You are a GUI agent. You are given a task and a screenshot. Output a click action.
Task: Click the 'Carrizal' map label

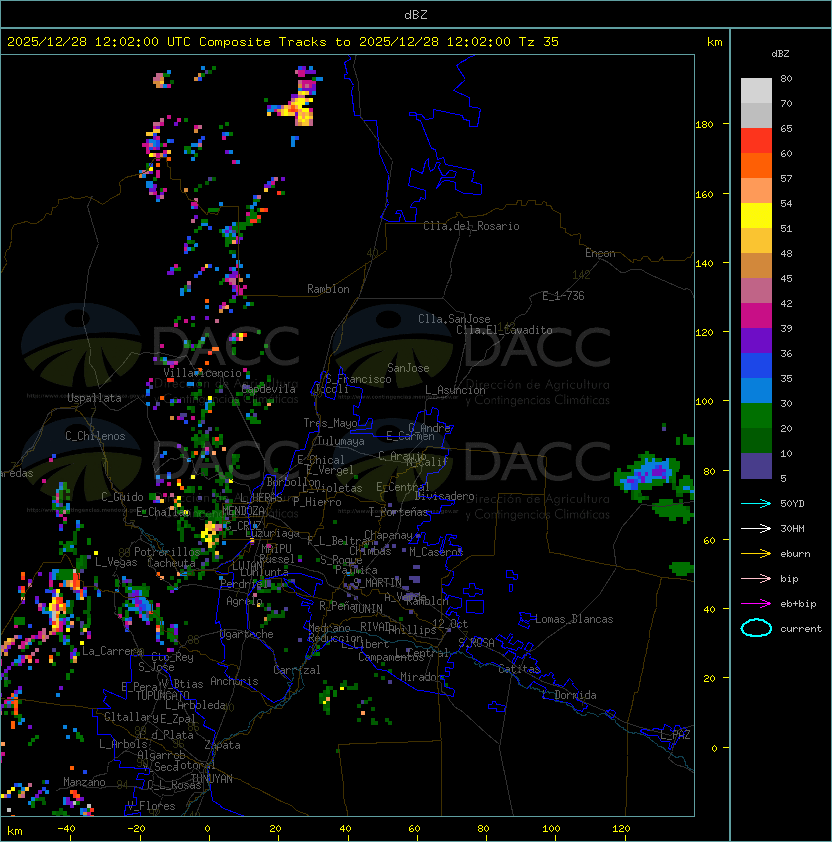click(x=296, y=670)
